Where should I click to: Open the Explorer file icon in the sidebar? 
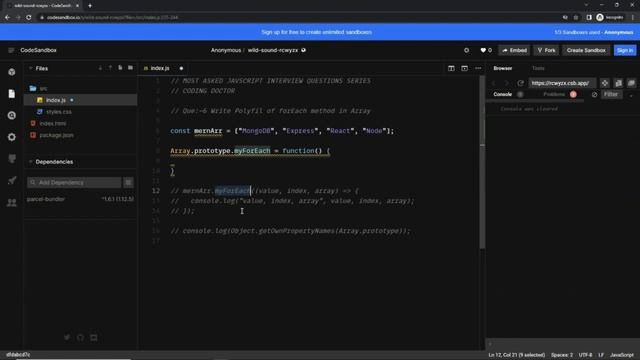point(12,94)
